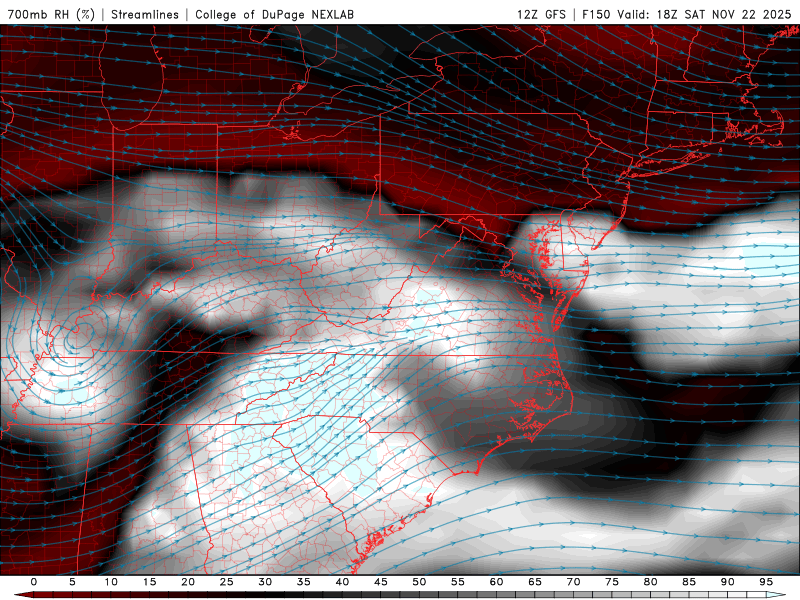Click the "45" value on color scale
800x600 pixels.
coord(381,582)
